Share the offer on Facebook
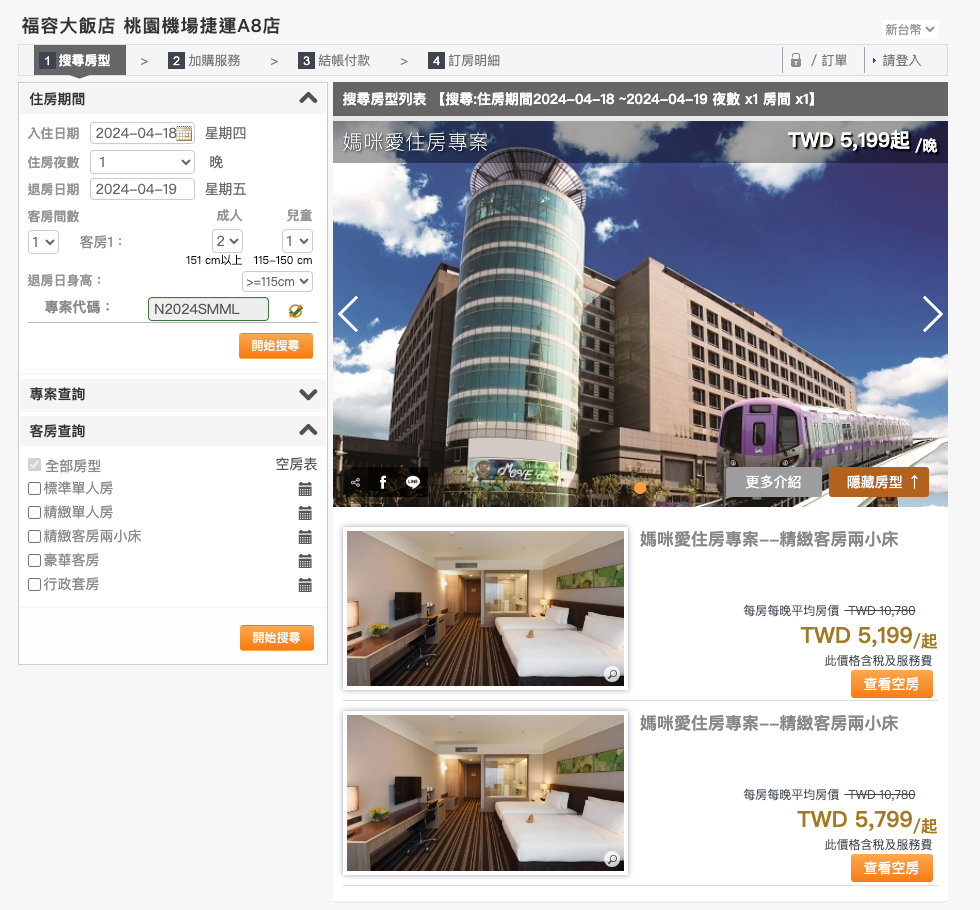980x910 pixels. pos(383,482)
